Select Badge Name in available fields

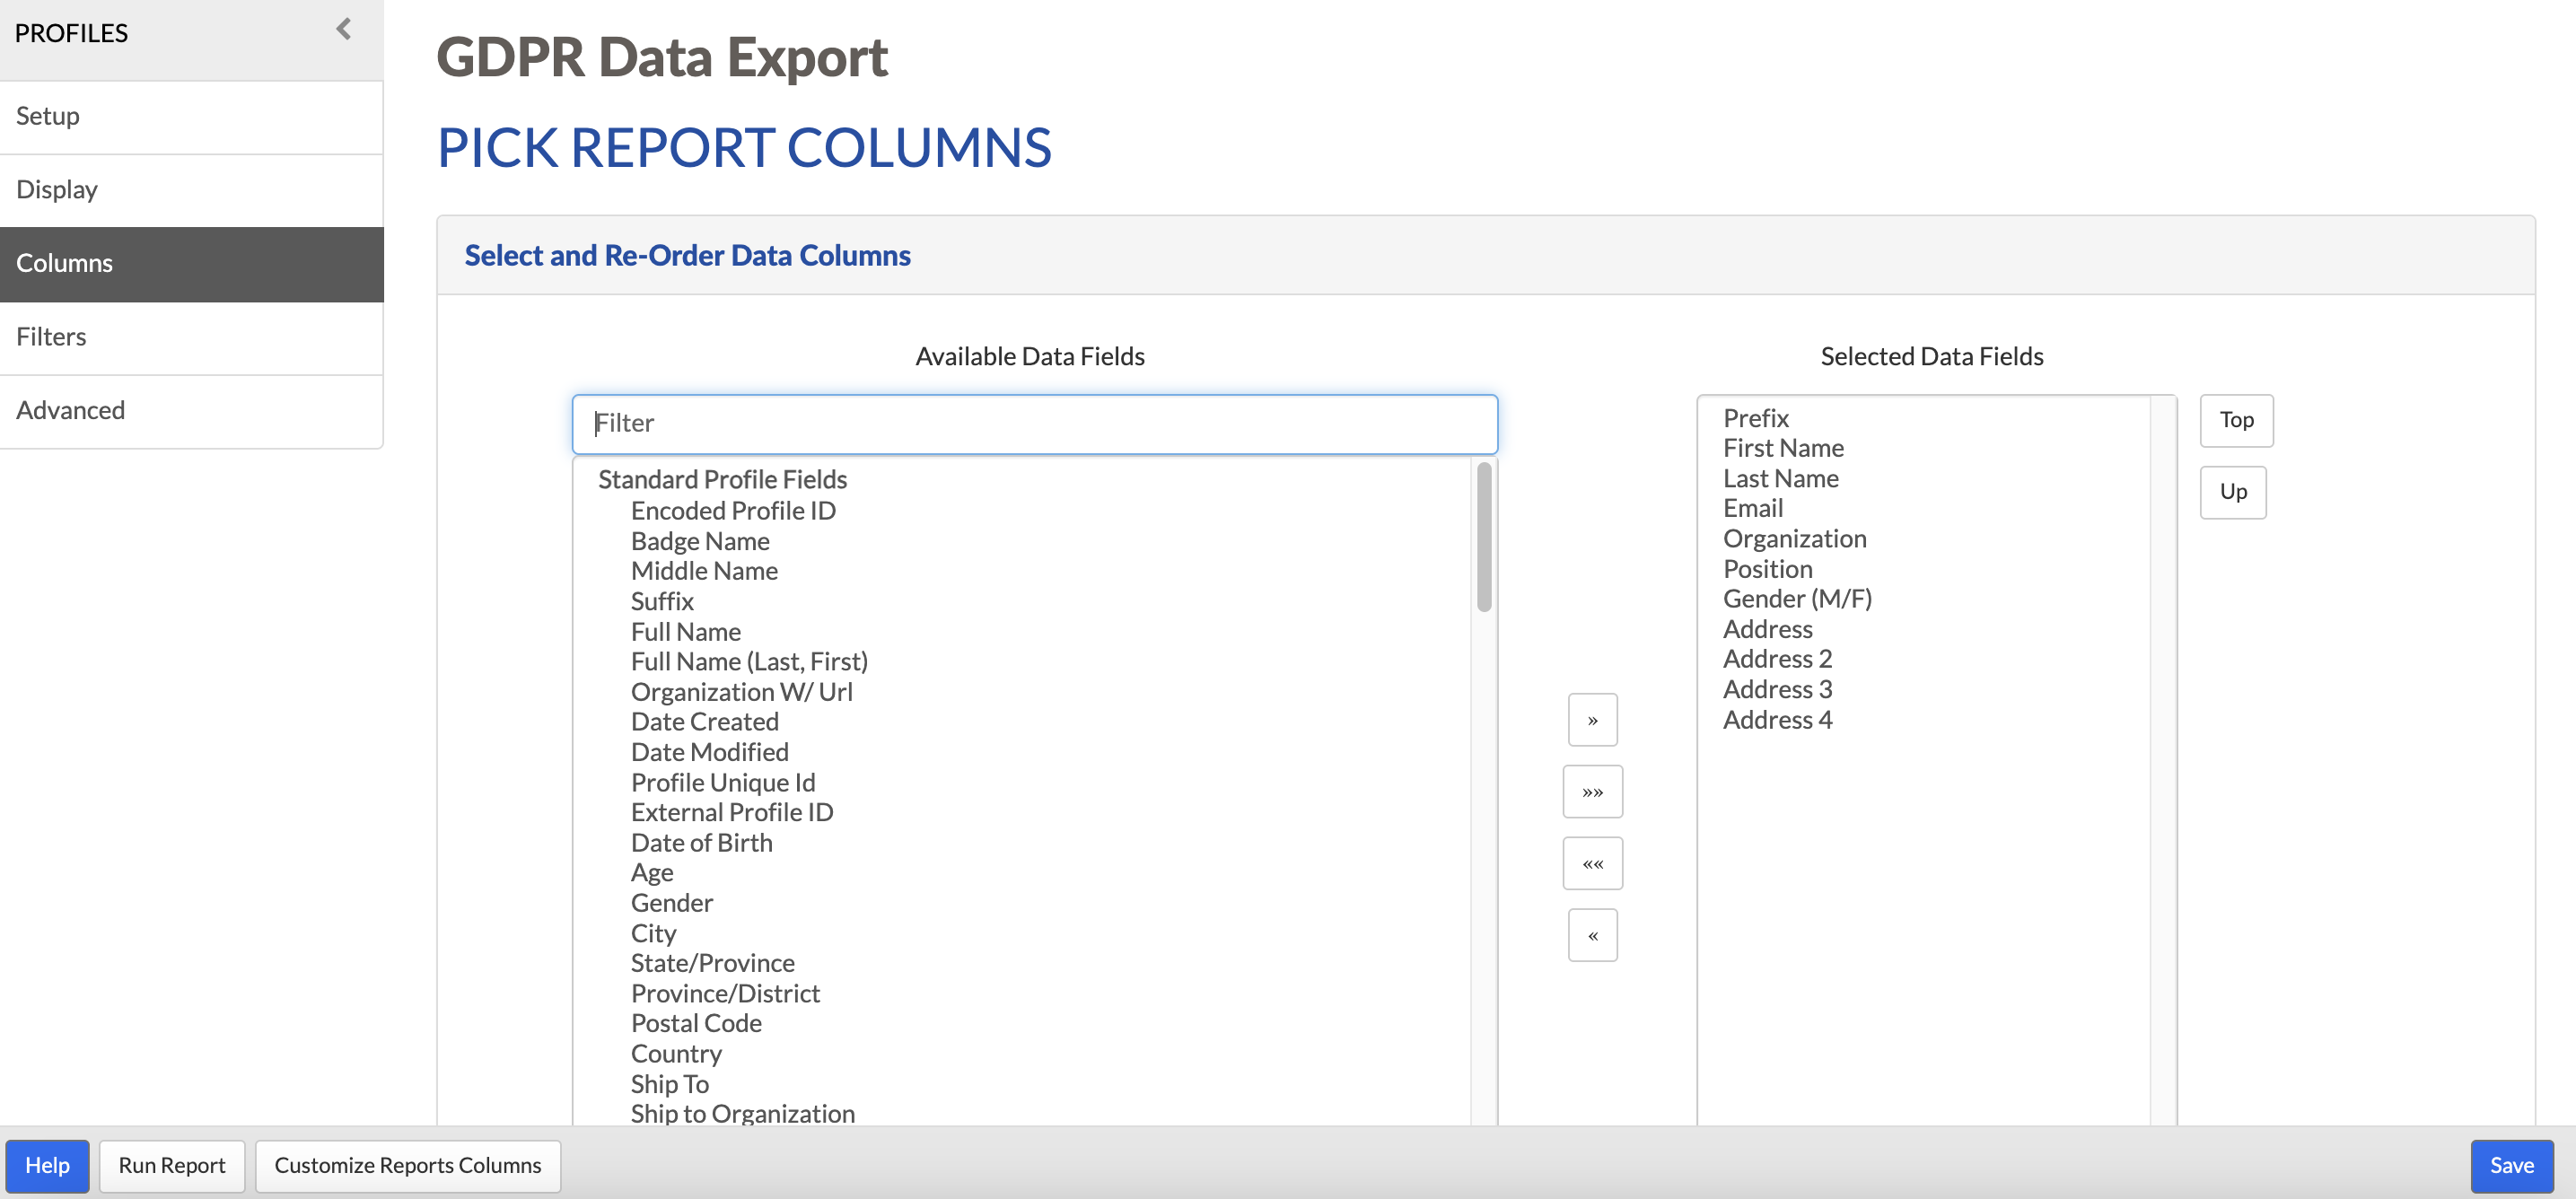pos(700,542)
